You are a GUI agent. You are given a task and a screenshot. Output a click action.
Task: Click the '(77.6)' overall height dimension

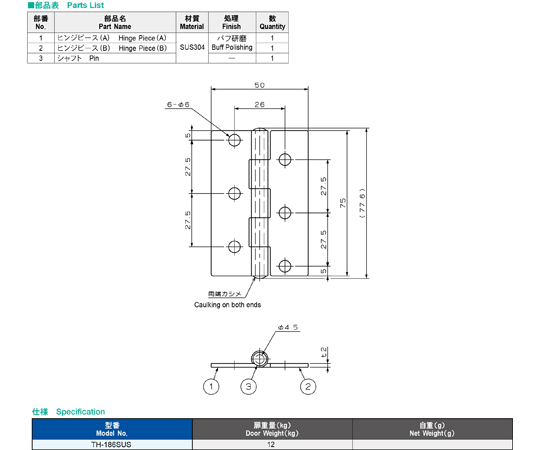pyautogui.click(x=362, y=203)
